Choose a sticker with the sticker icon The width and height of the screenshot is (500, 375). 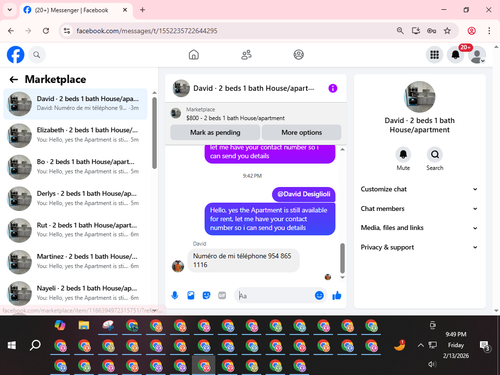point(207,295)
